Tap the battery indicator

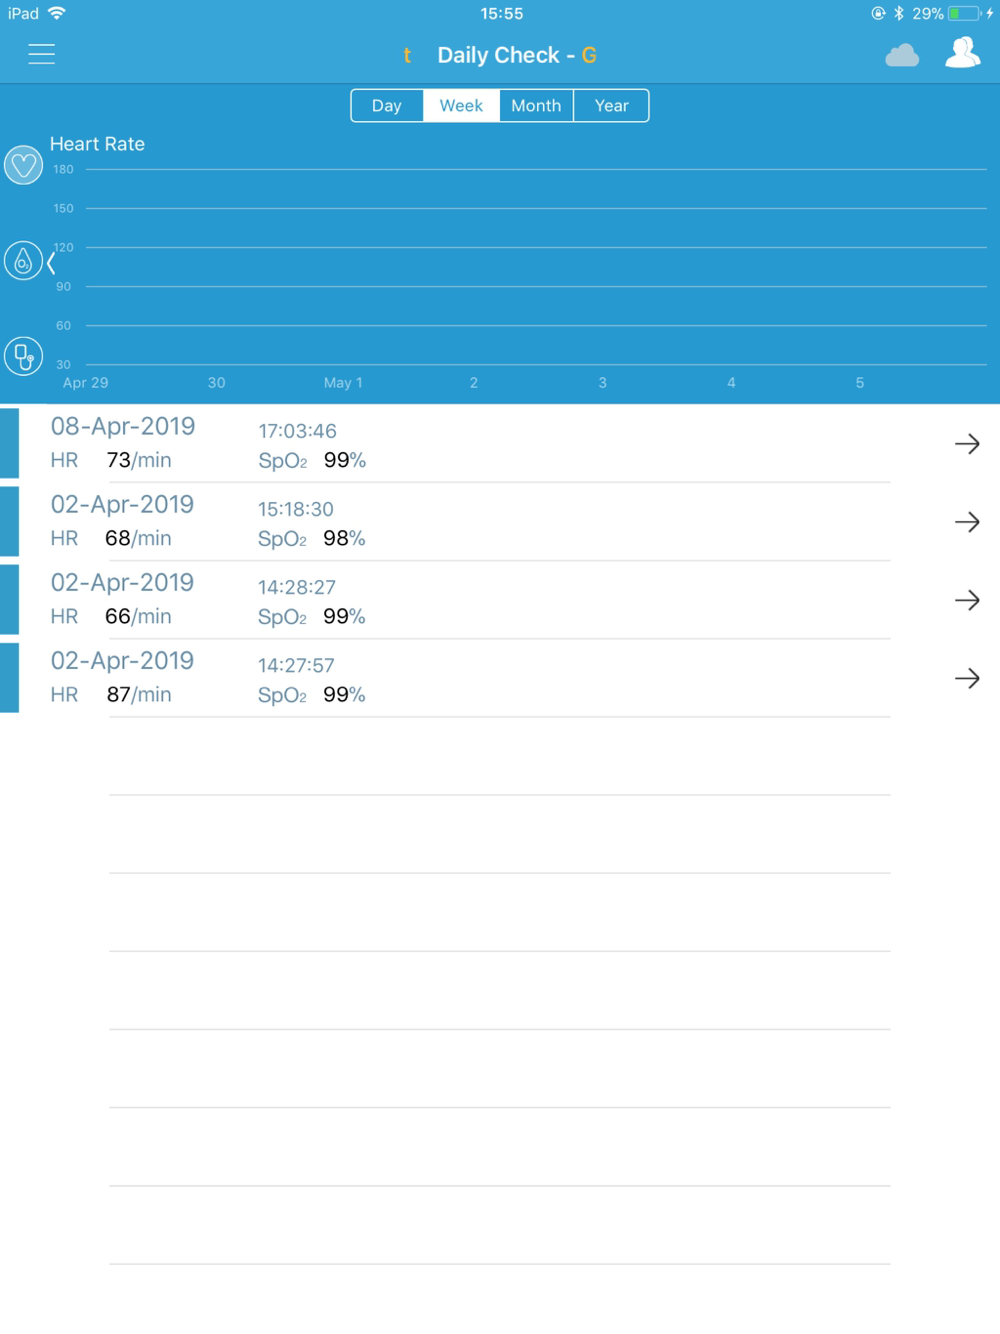(x=964, y=13)
